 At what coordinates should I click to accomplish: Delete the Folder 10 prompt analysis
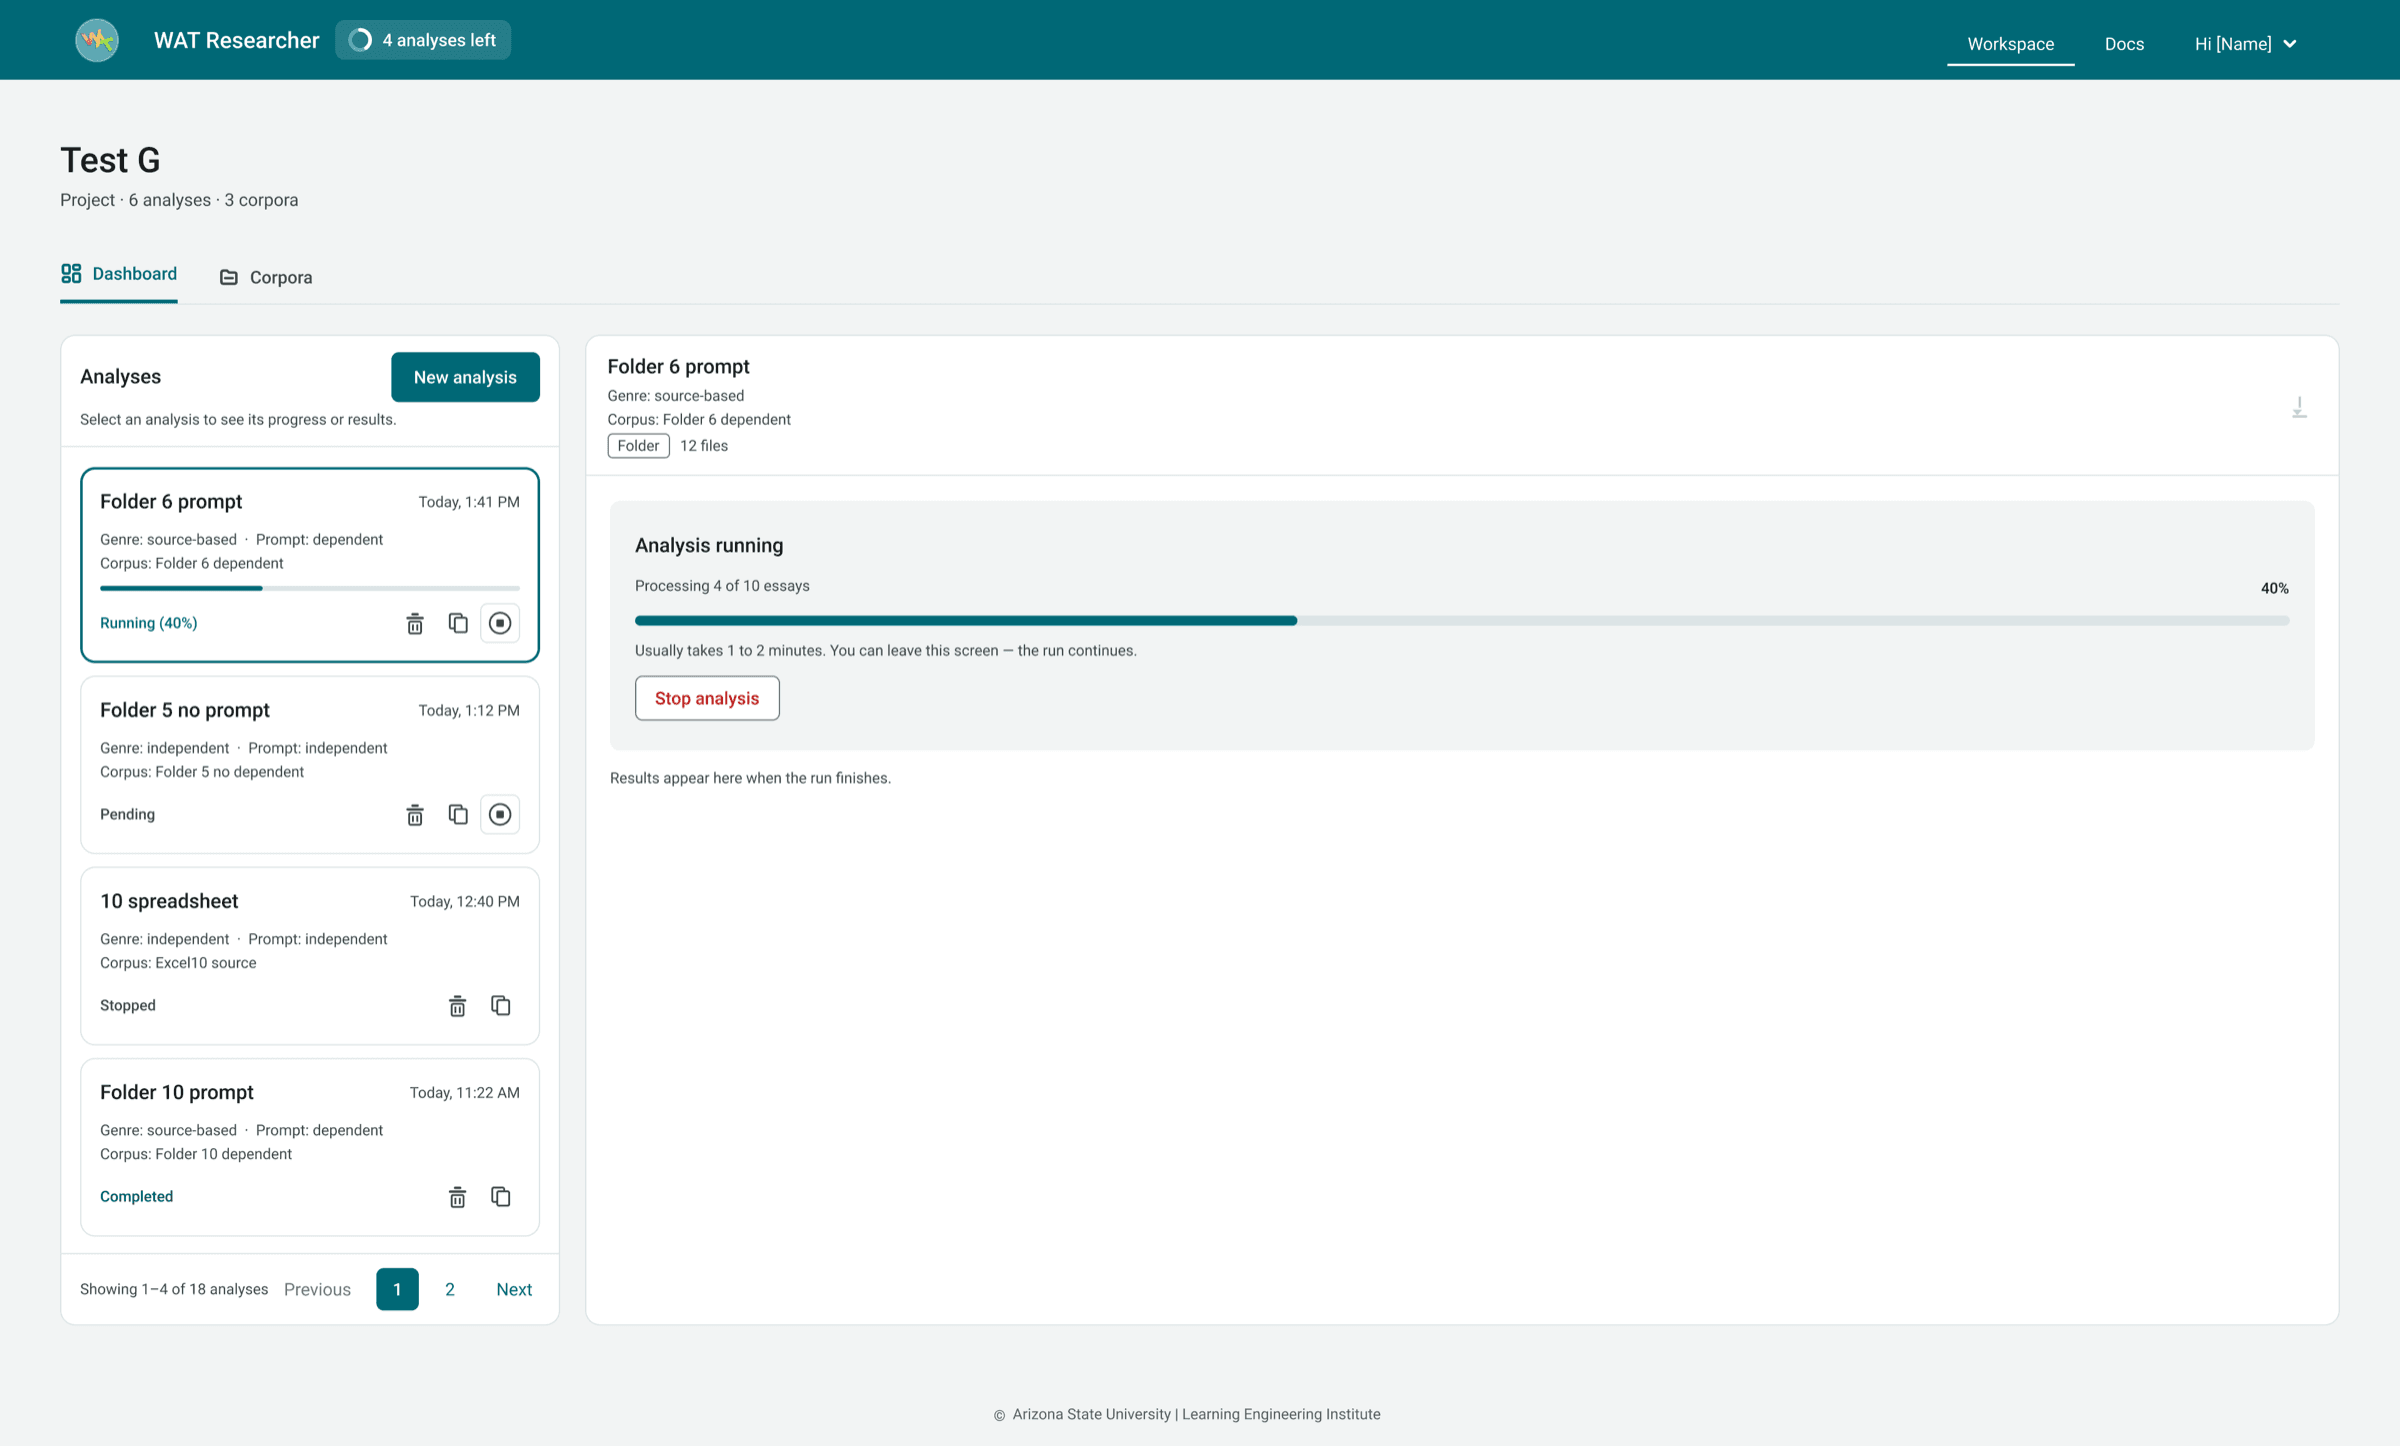(x=457, y=1196)
